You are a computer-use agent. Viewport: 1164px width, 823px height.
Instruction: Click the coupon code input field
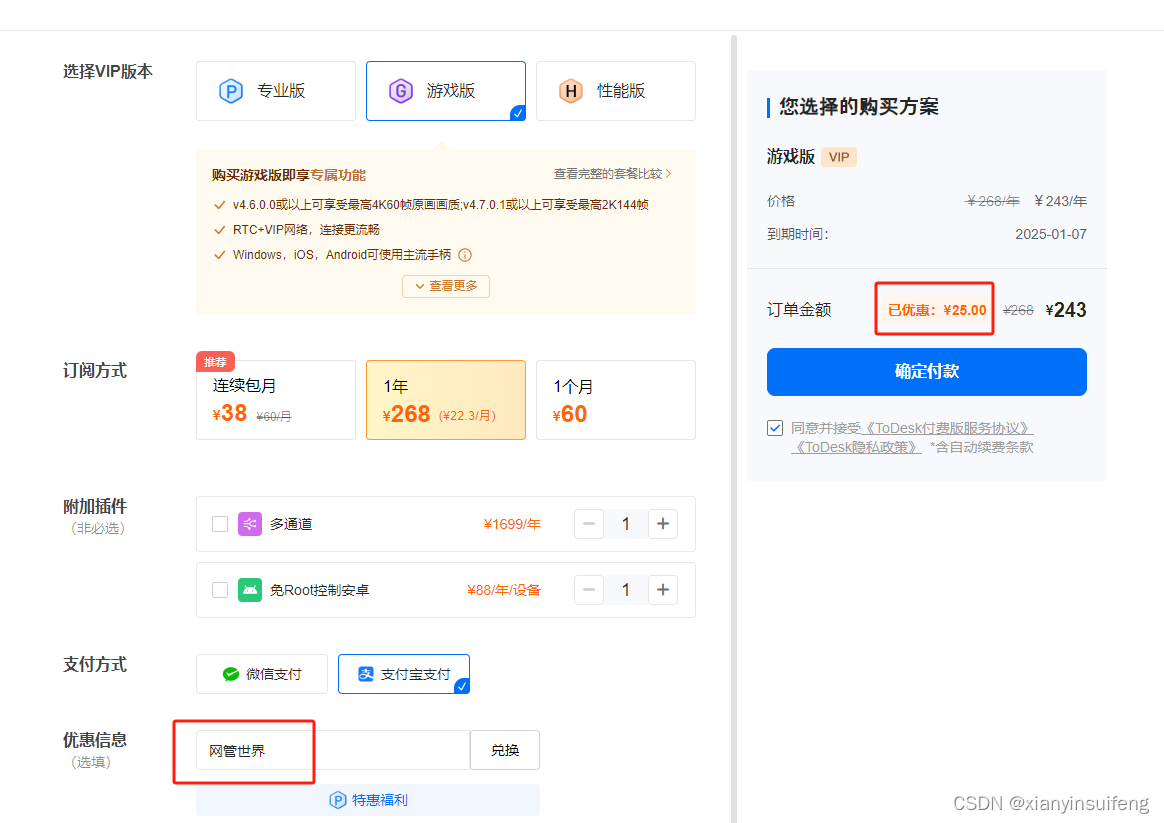[x=333, y=750]
